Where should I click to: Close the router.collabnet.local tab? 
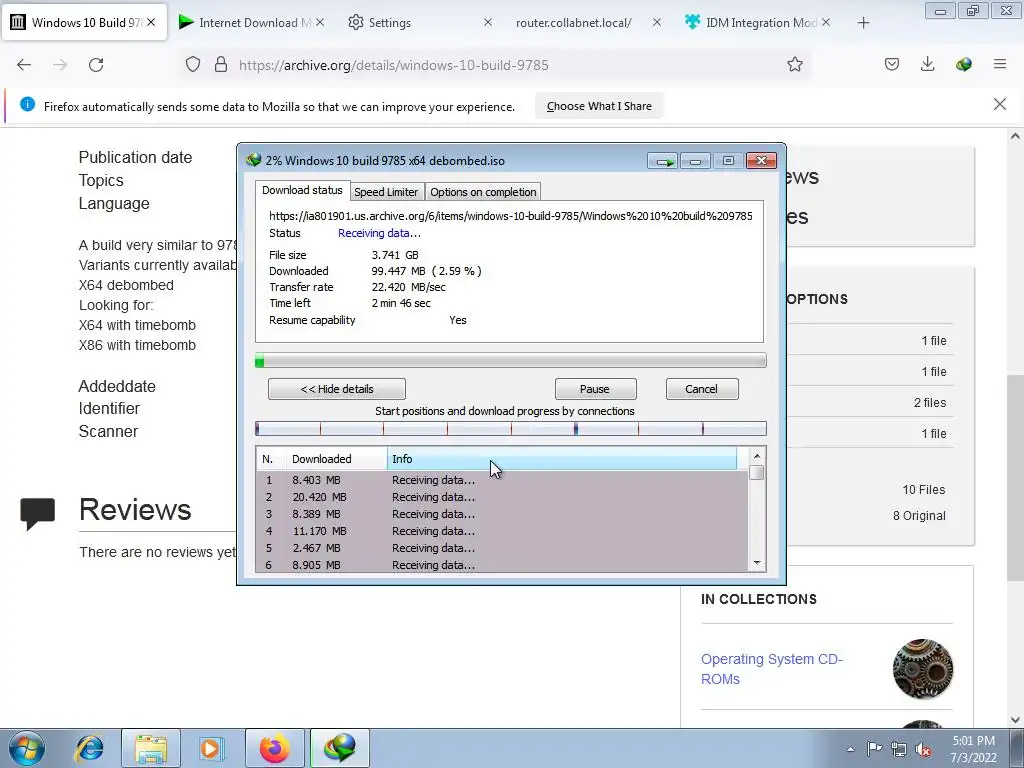click(657, 22)
